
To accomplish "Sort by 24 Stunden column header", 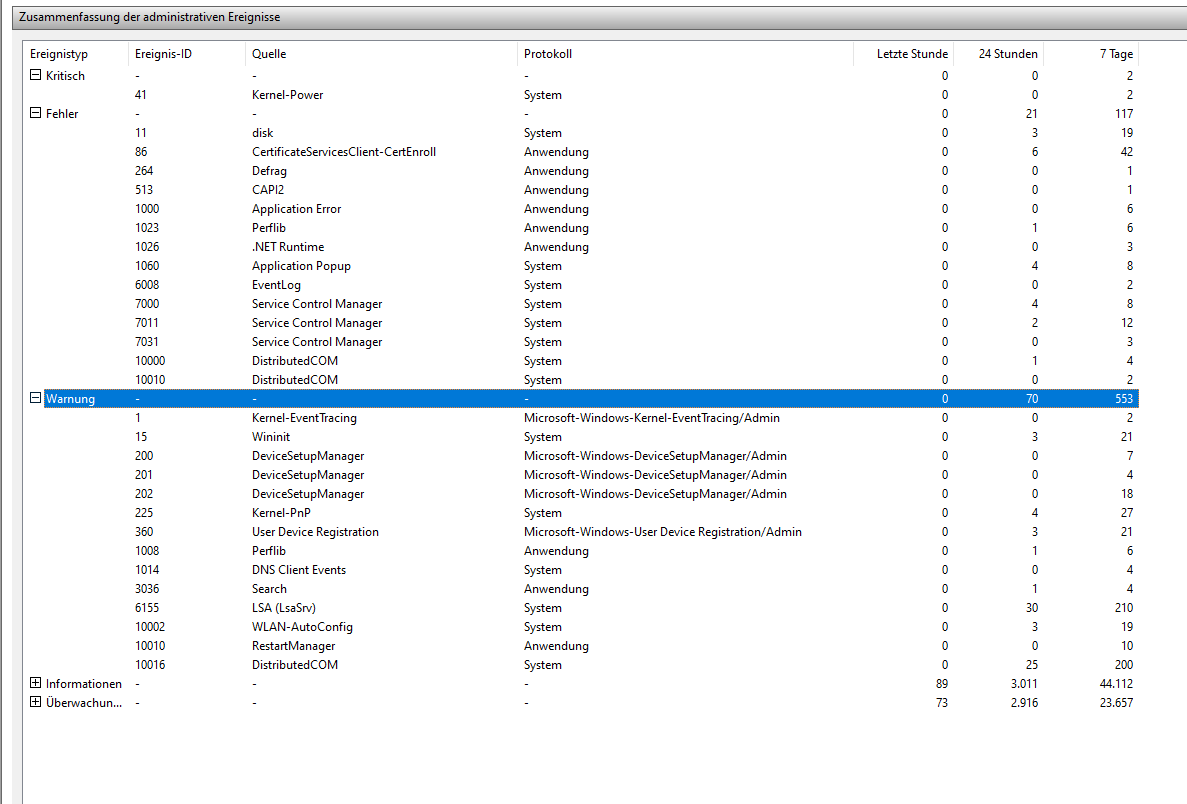I will coord(999,54).
